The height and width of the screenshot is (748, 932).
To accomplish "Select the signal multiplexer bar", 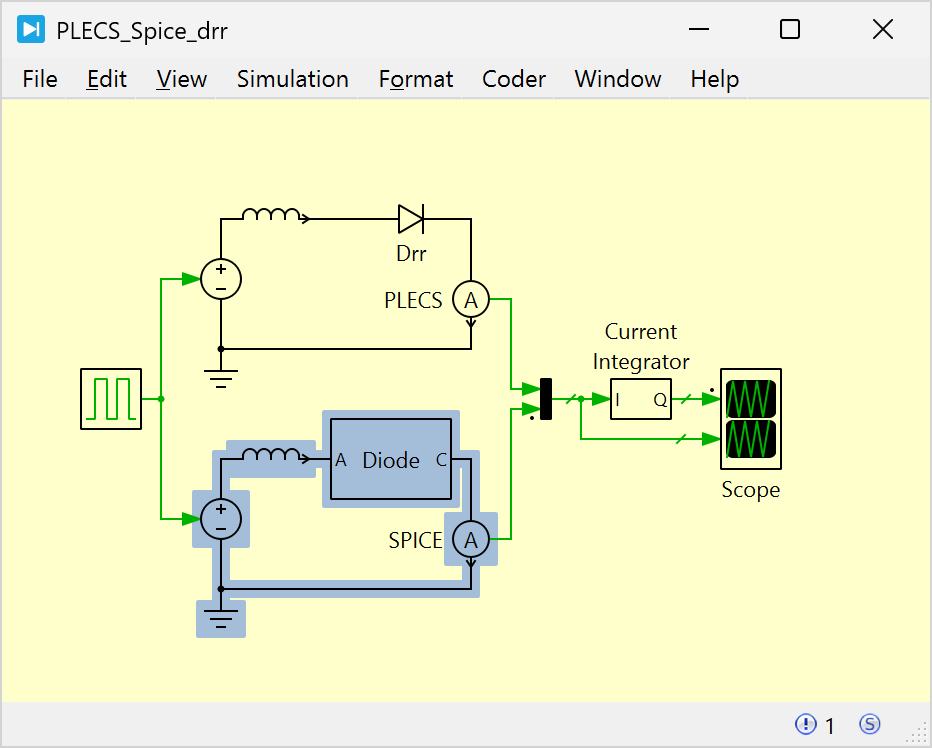I will click(x=546, y=399).
